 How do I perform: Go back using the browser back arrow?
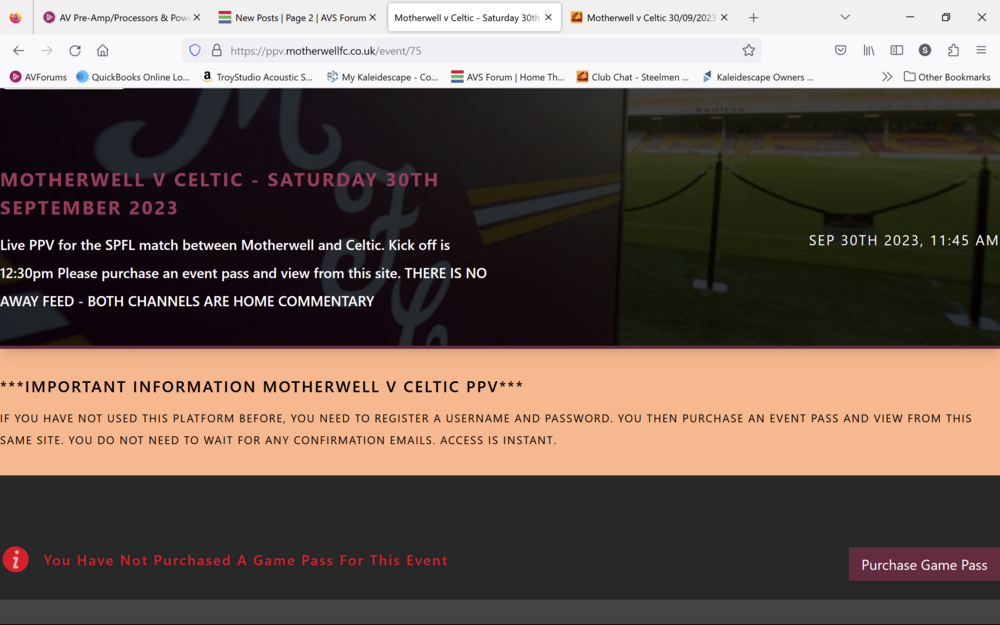click(x=18, y=50)
